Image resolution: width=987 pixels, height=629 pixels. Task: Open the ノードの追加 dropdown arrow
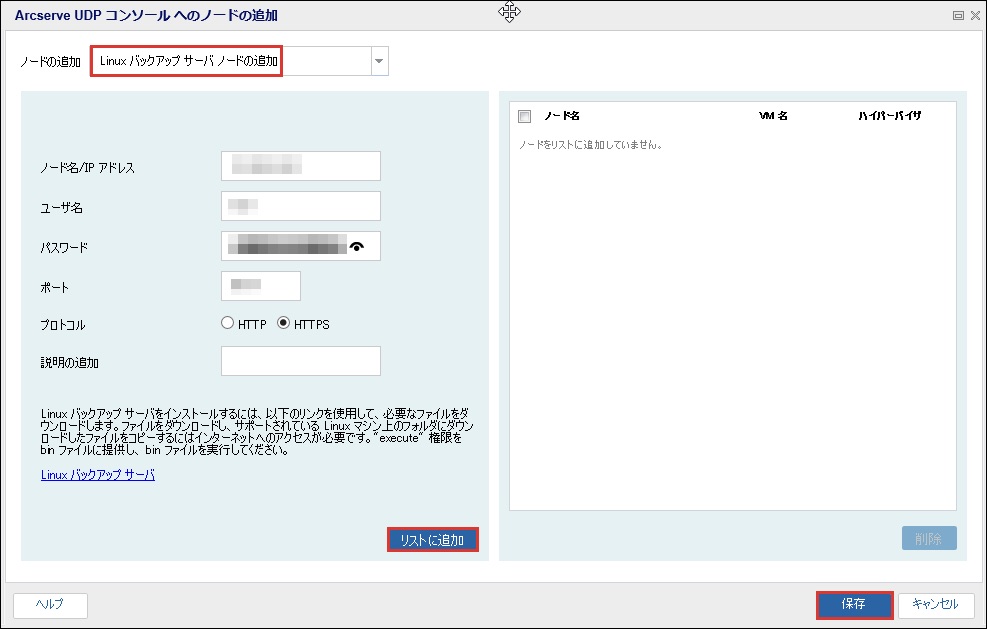tap(378, 62)
